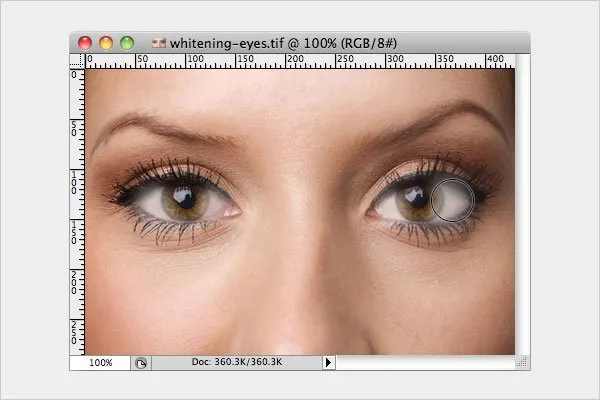Minimize the document with the yellow button
600x400 pixels.
pyautogui.click(x=106, y=43)
